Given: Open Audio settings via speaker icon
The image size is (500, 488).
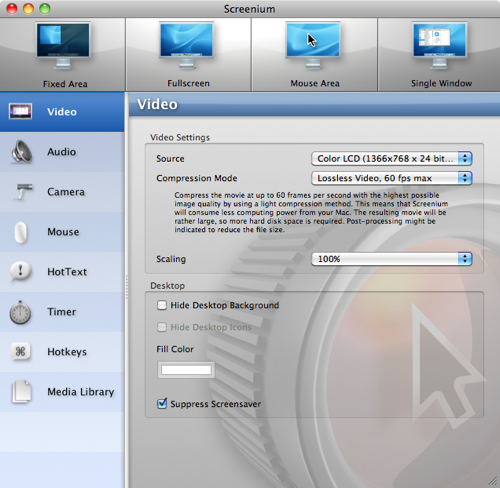Looking at the screenshot, I should coord(22,152).
